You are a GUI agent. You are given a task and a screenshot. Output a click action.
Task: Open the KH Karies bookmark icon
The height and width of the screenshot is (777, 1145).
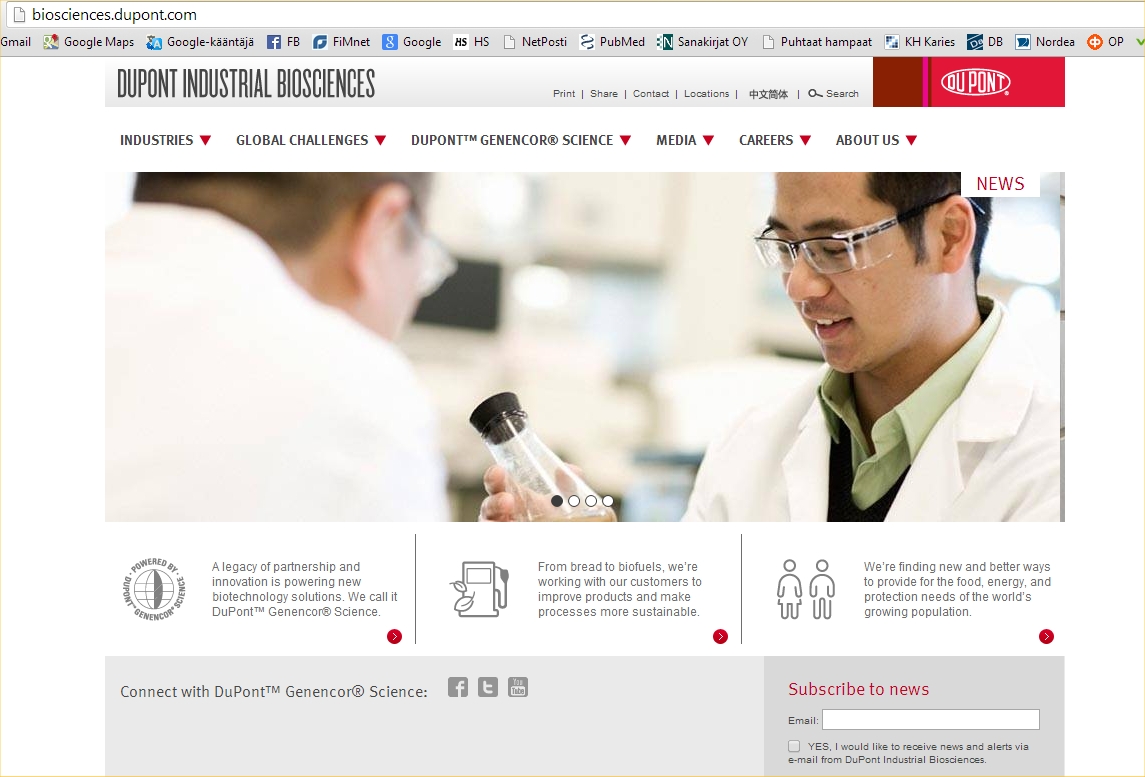[892, 42]
